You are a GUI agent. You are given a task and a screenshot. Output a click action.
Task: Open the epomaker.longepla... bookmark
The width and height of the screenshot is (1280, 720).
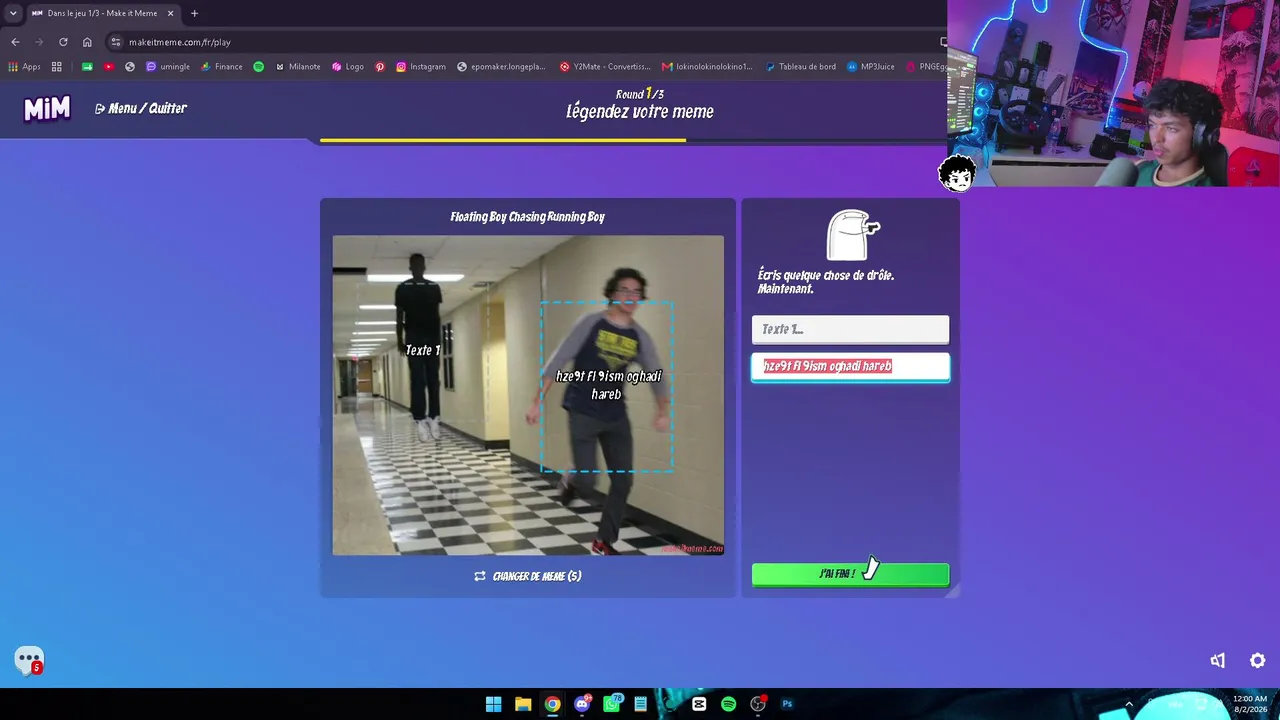tap(501, 67)
